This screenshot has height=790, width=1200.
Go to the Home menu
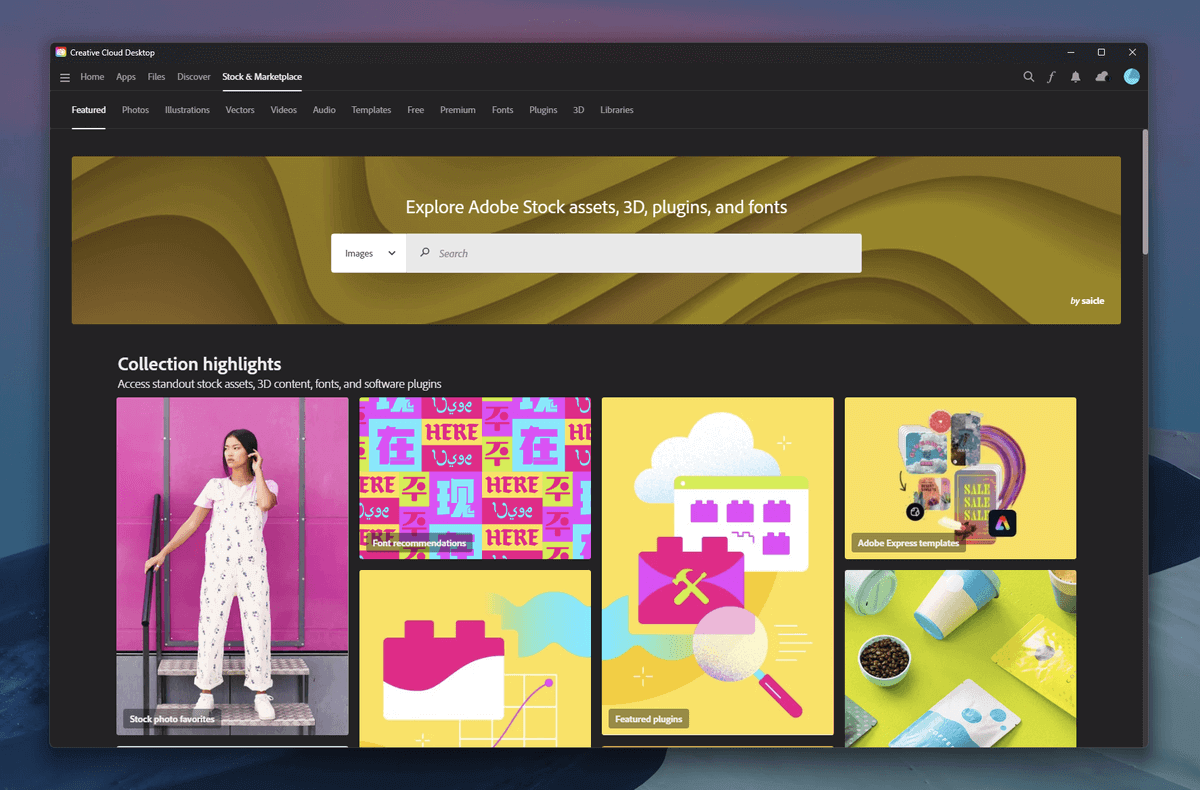pyautogui.click(x=92, y=77)
